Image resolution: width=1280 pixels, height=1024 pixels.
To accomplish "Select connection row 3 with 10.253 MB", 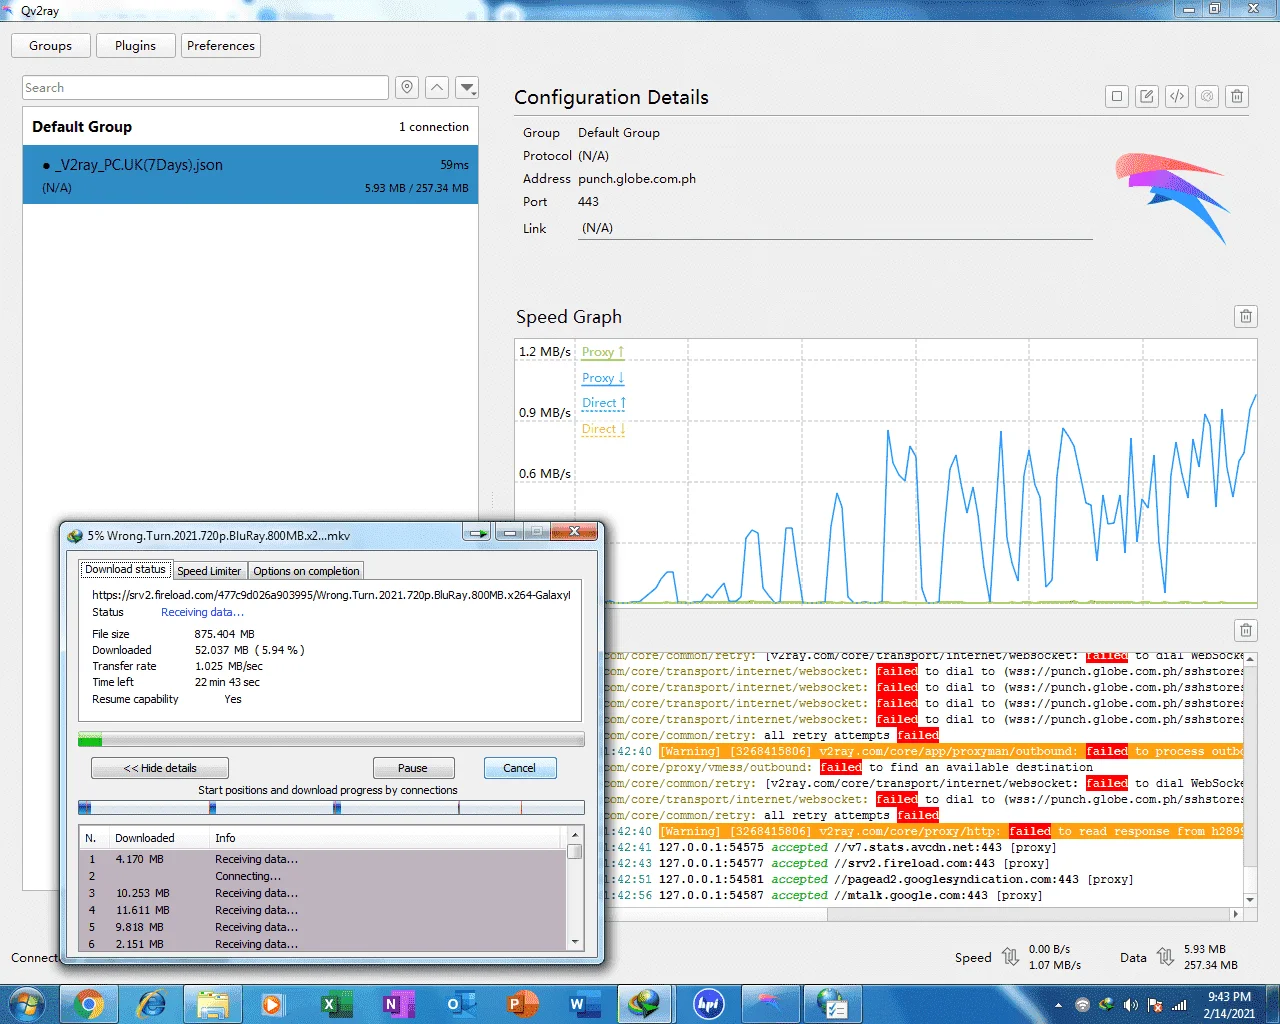I will [x=322, y=893].
